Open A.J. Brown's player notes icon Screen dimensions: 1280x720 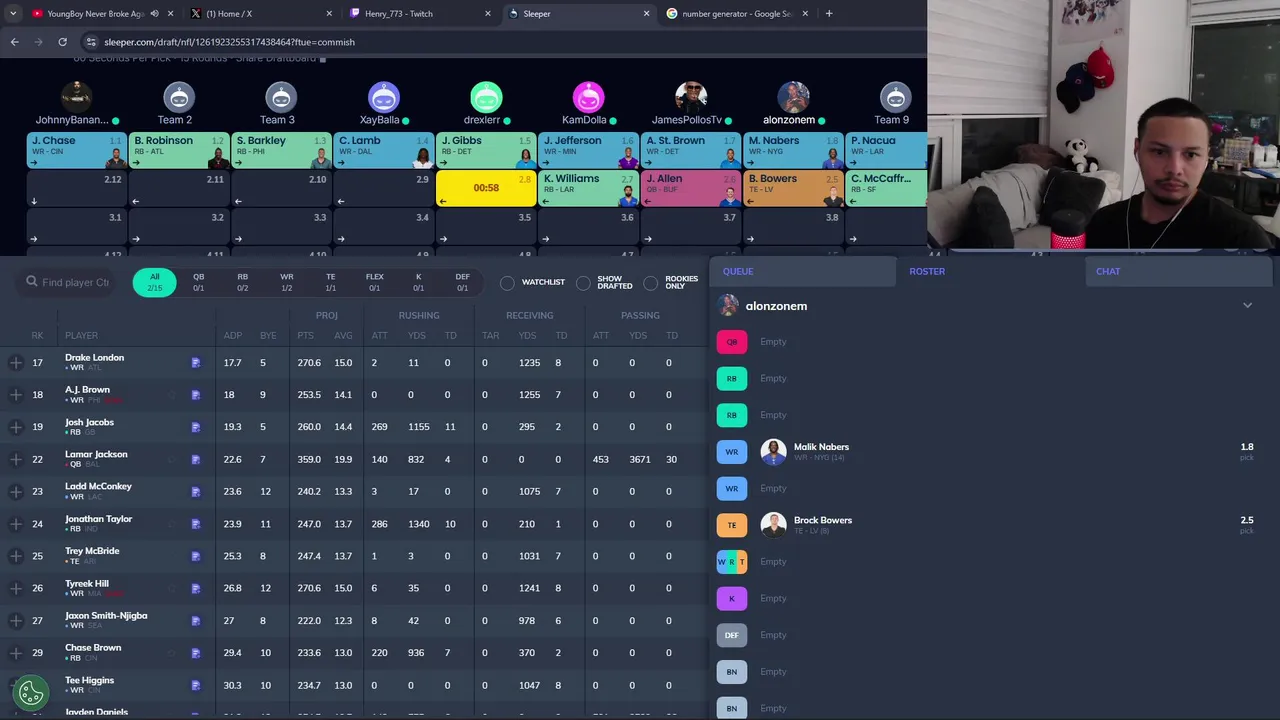pos(196,395)
